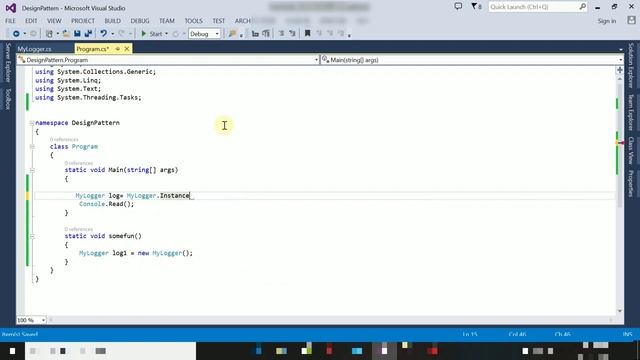Close the Program.cs tab
Image resolution: width=640 pixels, height=360 pixels.
127,49
